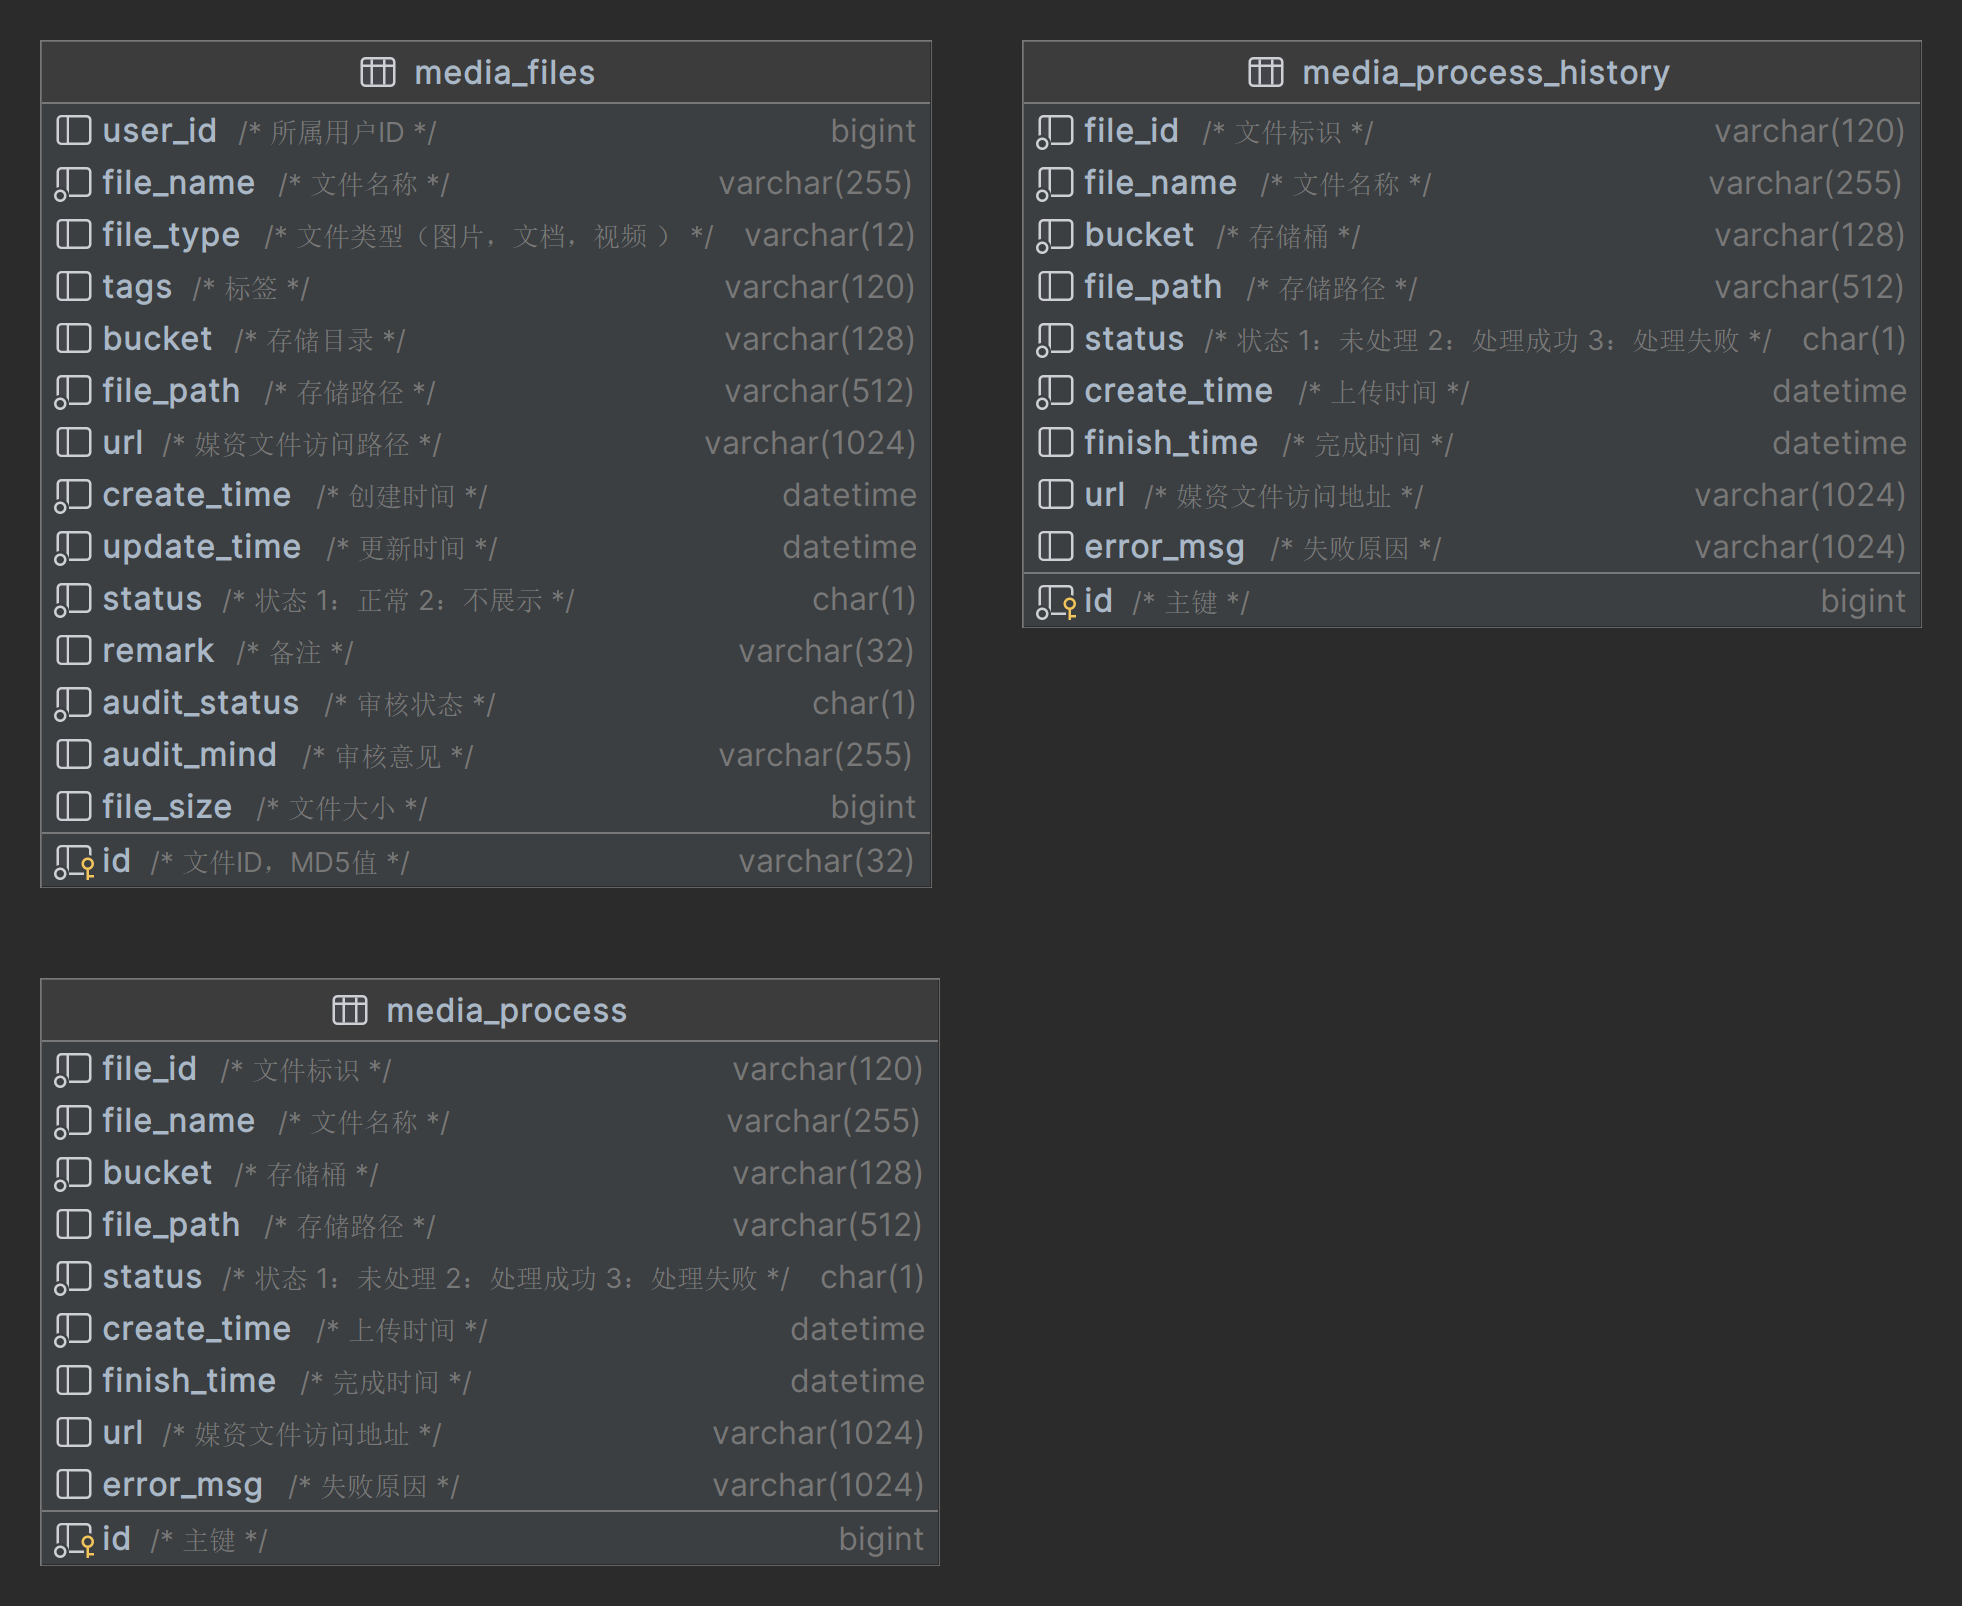
Task: Click column icon beside user_id
Action: pos(73,131)
